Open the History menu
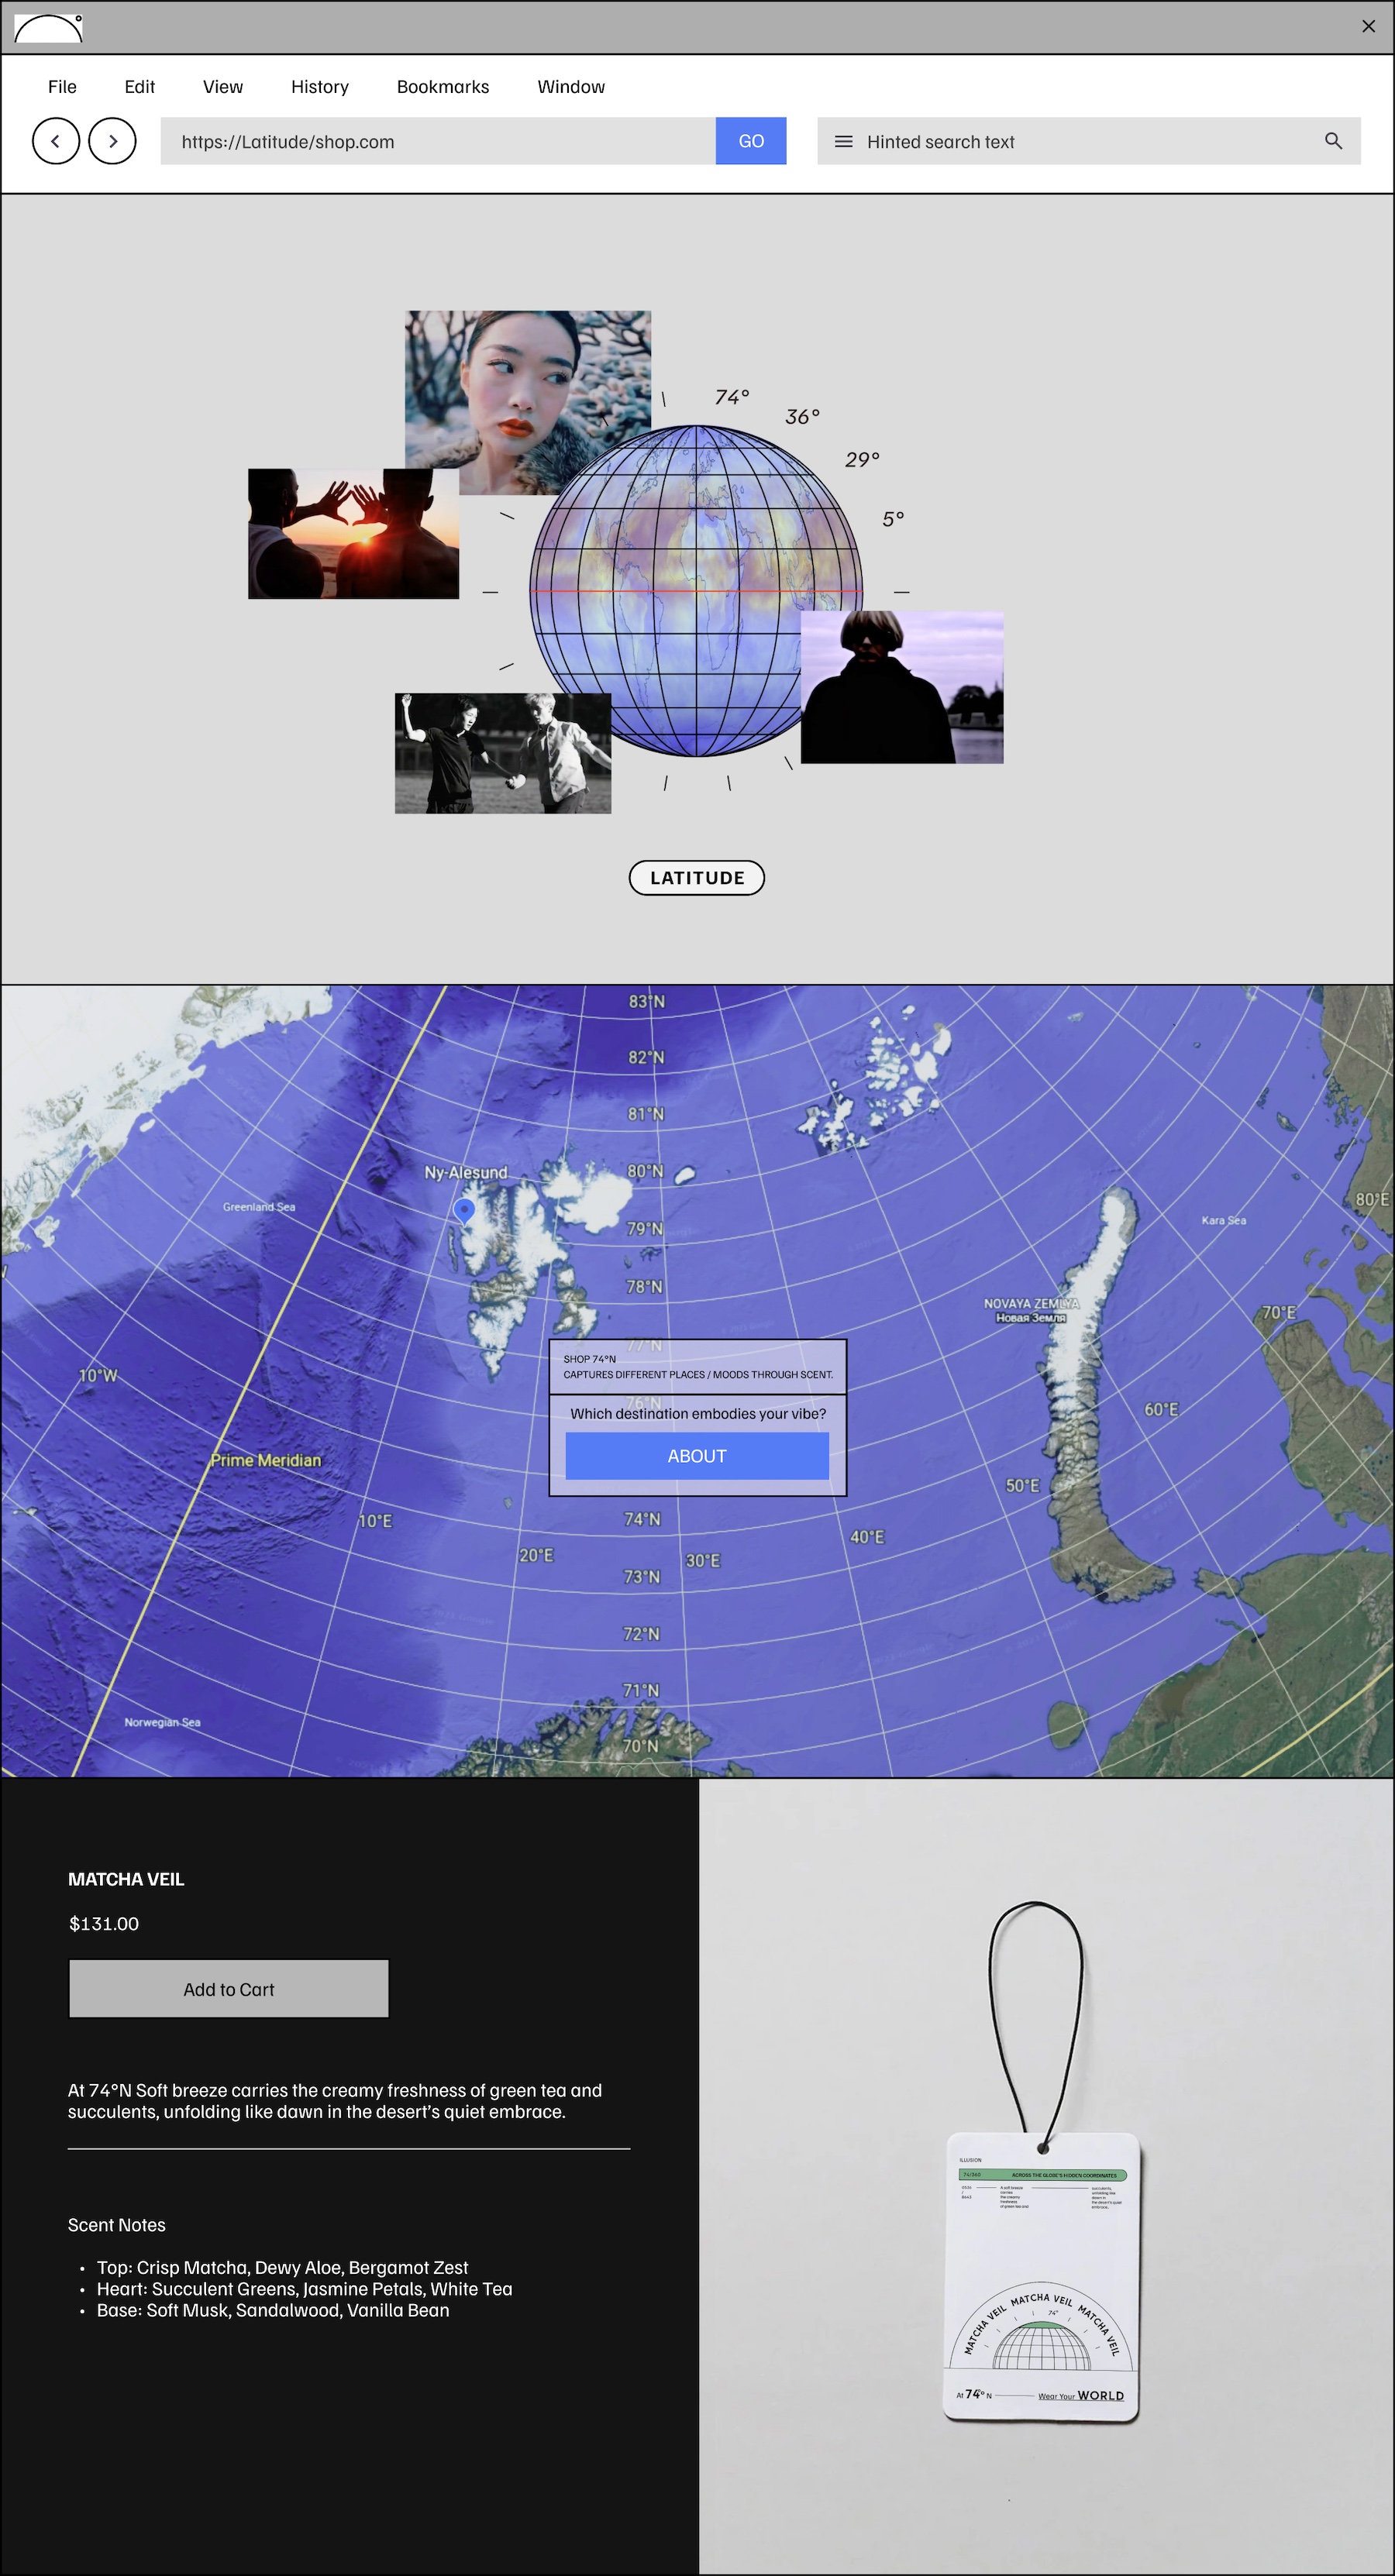 click(x=320, y=87)
